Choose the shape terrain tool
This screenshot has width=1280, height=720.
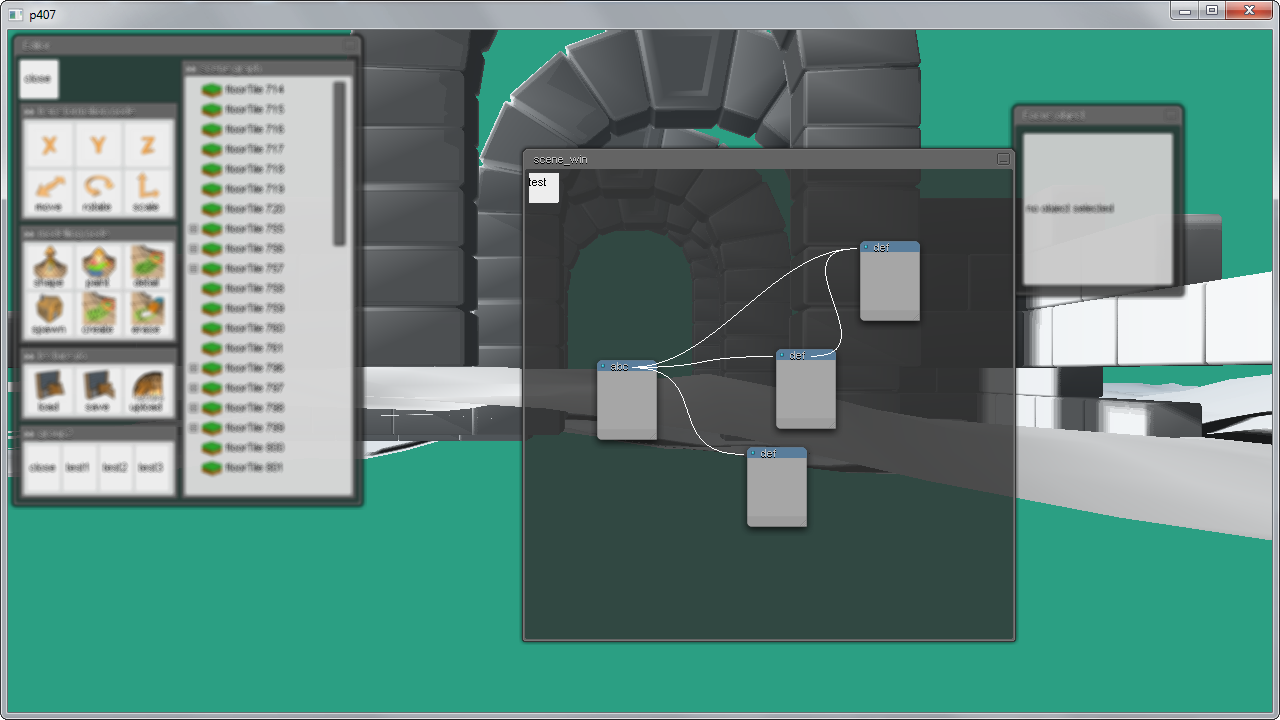tap(48, 266)
